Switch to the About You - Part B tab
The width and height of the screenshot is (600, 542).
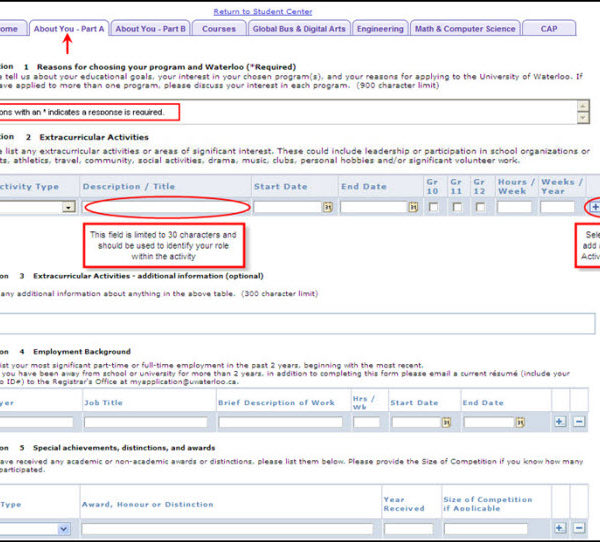(x=150, y=29)
